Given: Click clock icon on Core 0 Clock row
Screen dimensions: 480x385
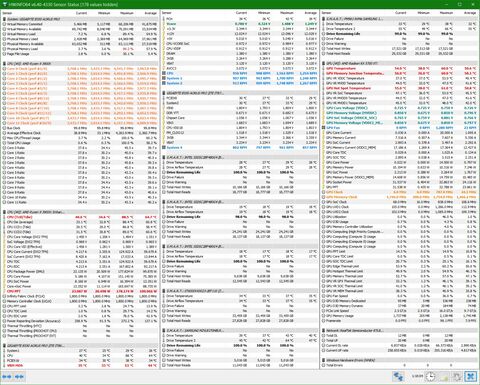Looking at the screenshot, I should pyautogui.click(x=4, y=69).
